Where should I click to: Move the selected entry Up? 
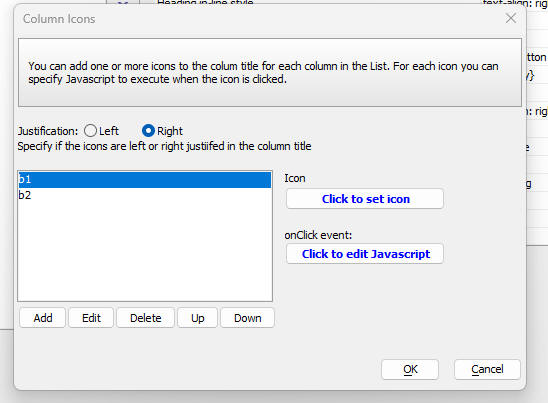(x=197, y=318)
